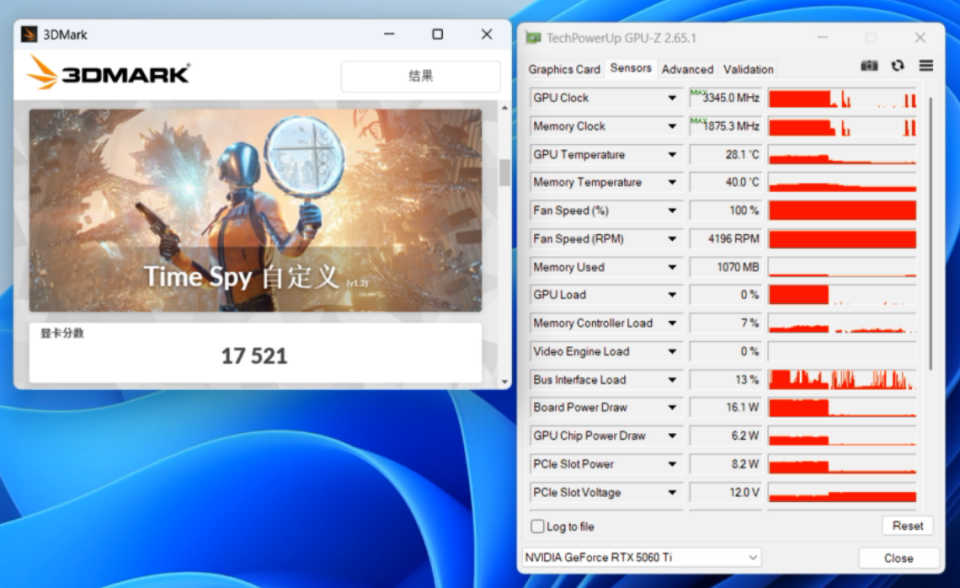This screenshot has height=588, width=960.
Task: Minimize the GPU-Z window
Action: click(x=822, y=38)
